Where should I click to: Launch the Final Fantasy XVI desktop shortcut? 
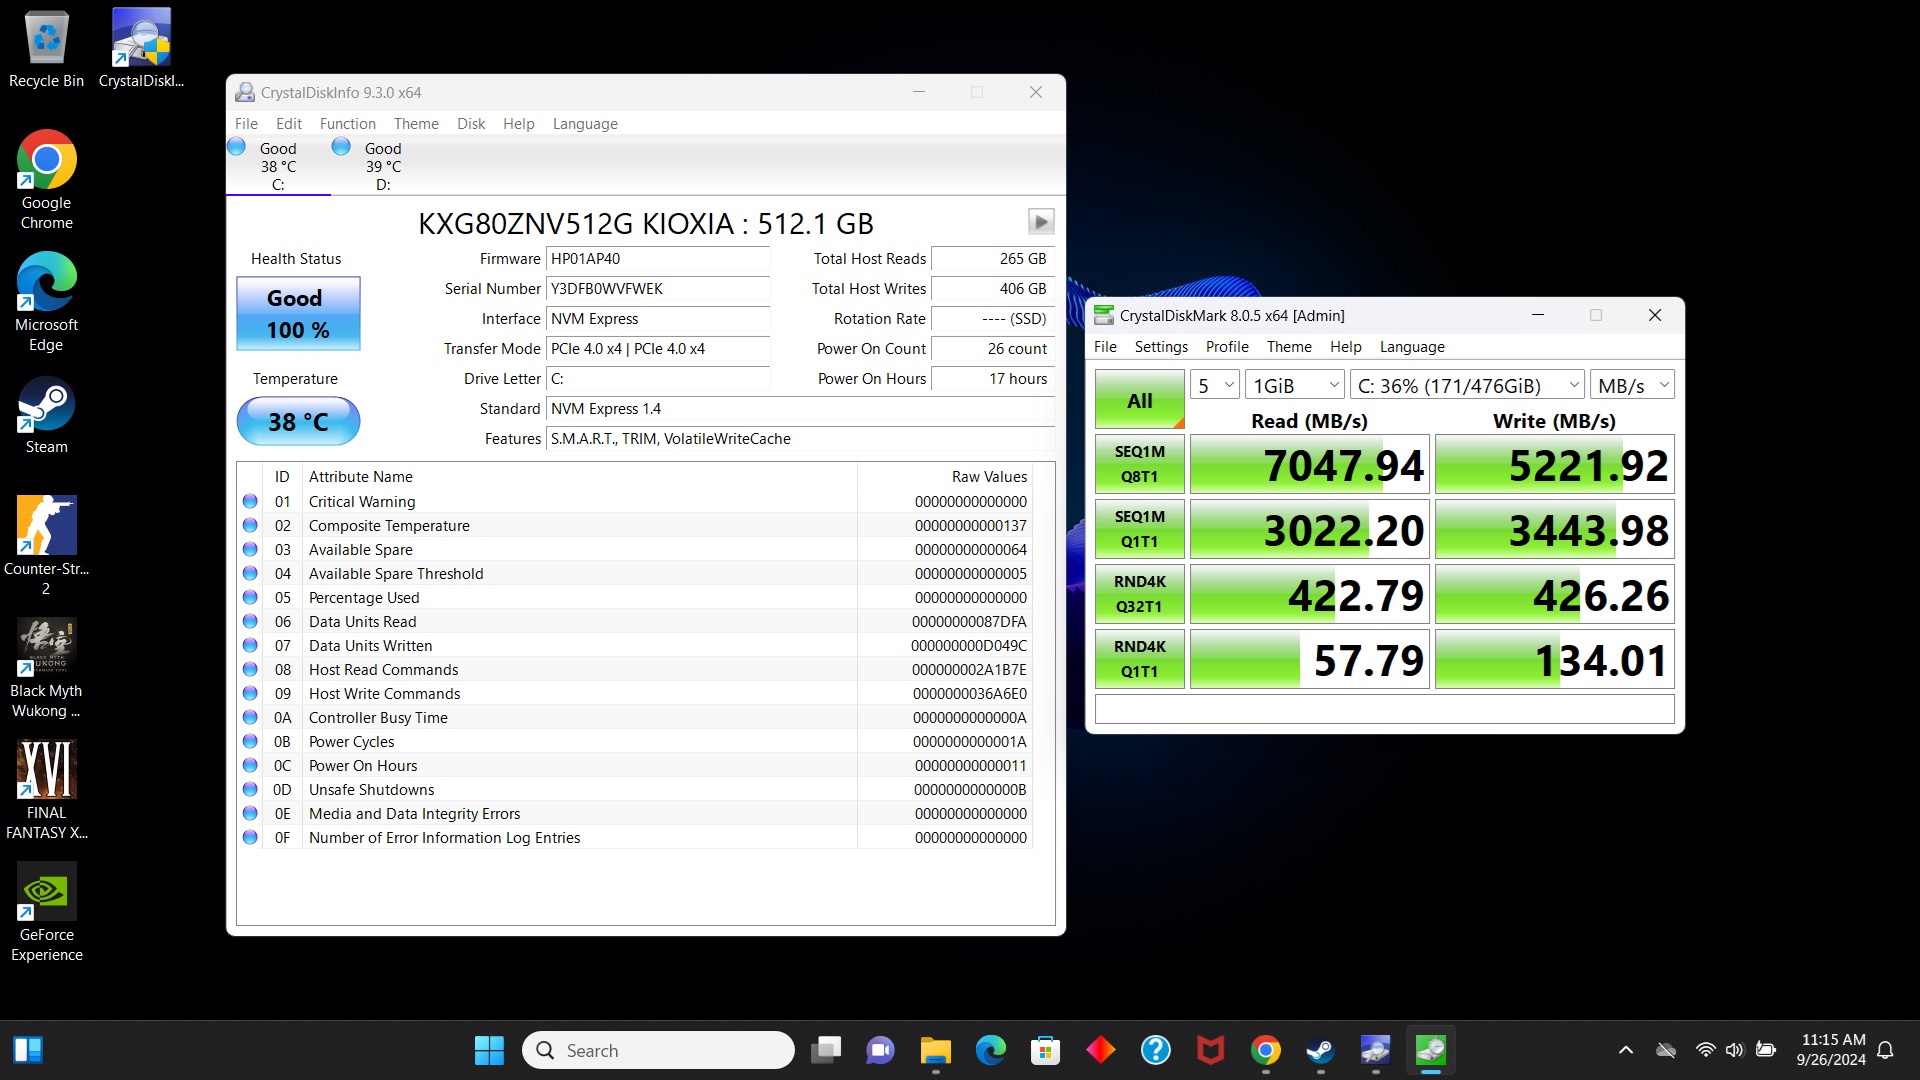46,790
